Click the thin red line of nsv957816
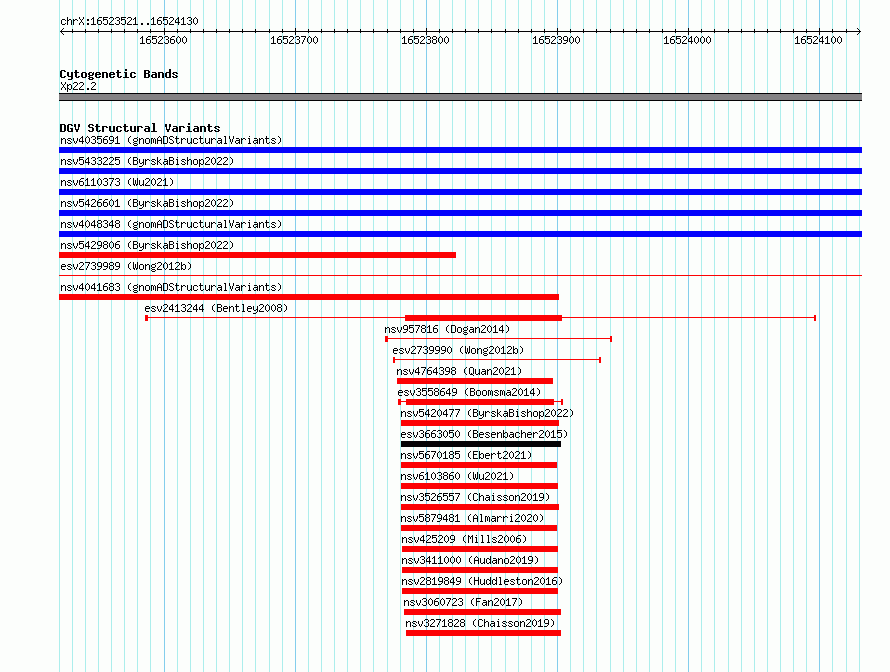Image resolution: width=890 pixels, height=672 pixels. point(498,339)
